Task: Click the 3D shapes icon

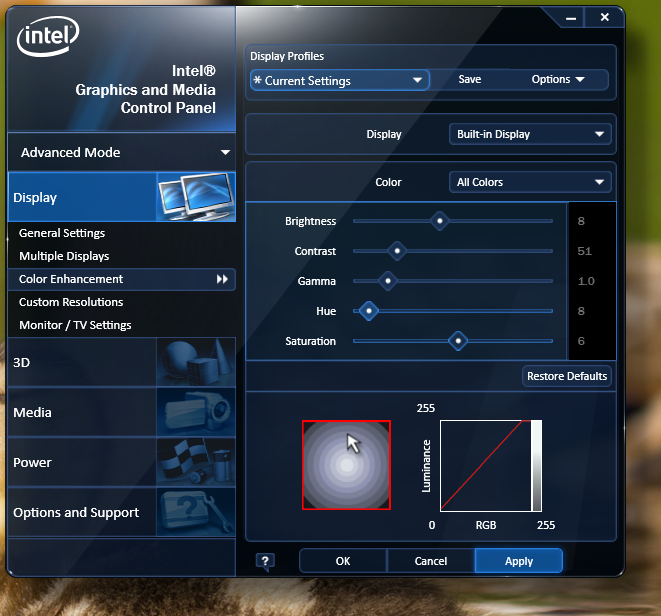Action: 196,362
